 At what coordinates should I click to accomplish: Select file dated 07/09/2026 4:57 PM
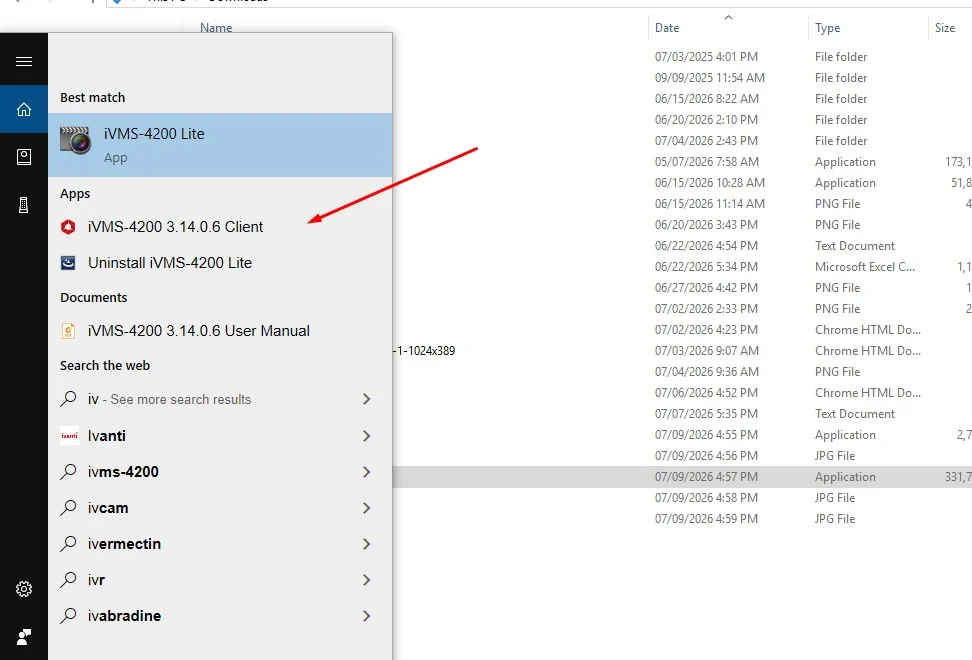682,477
